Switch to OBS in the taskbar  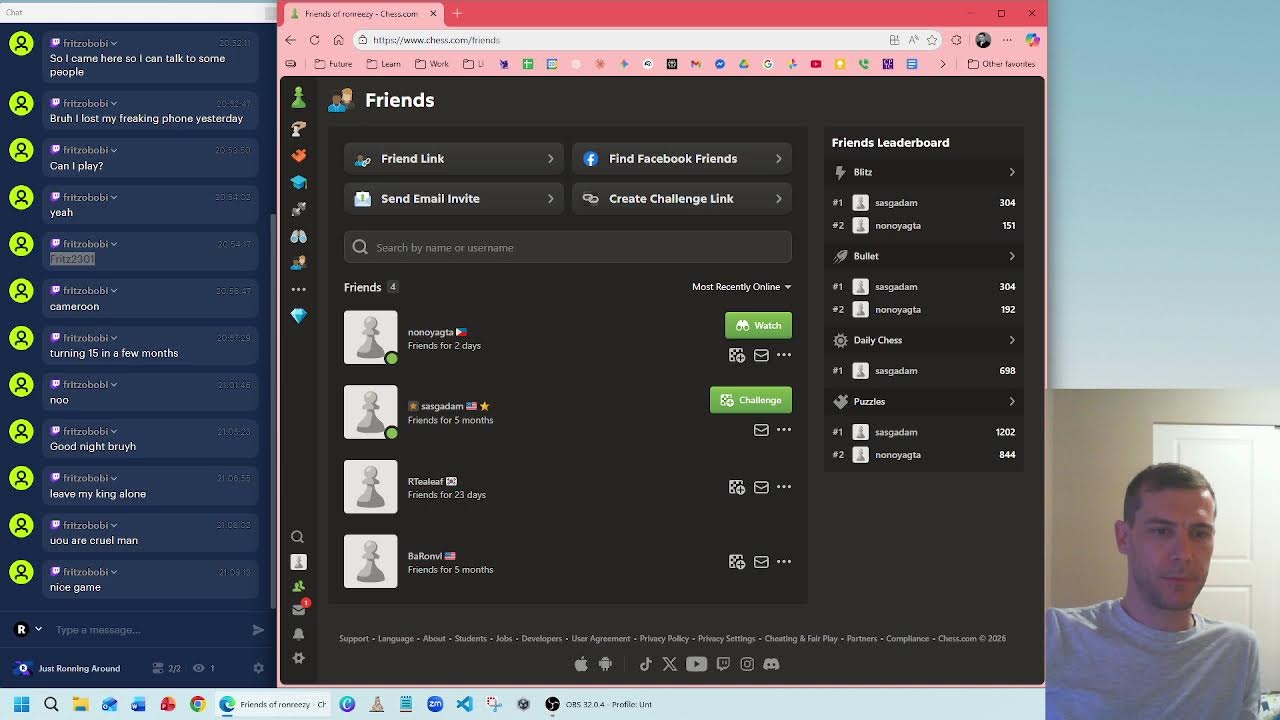point(599,704)
